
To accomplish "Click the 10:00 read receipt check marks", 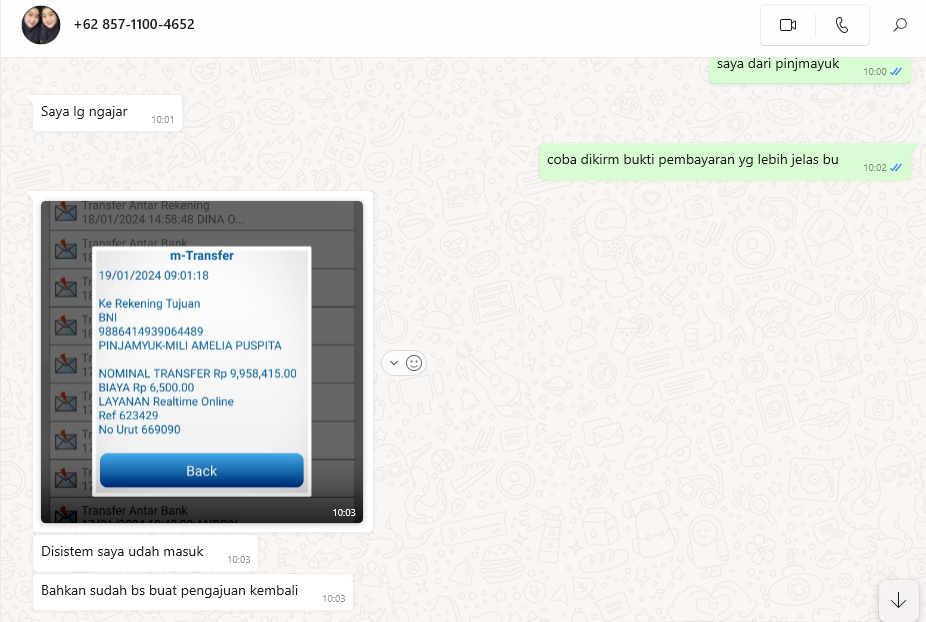I will (896, 71).
